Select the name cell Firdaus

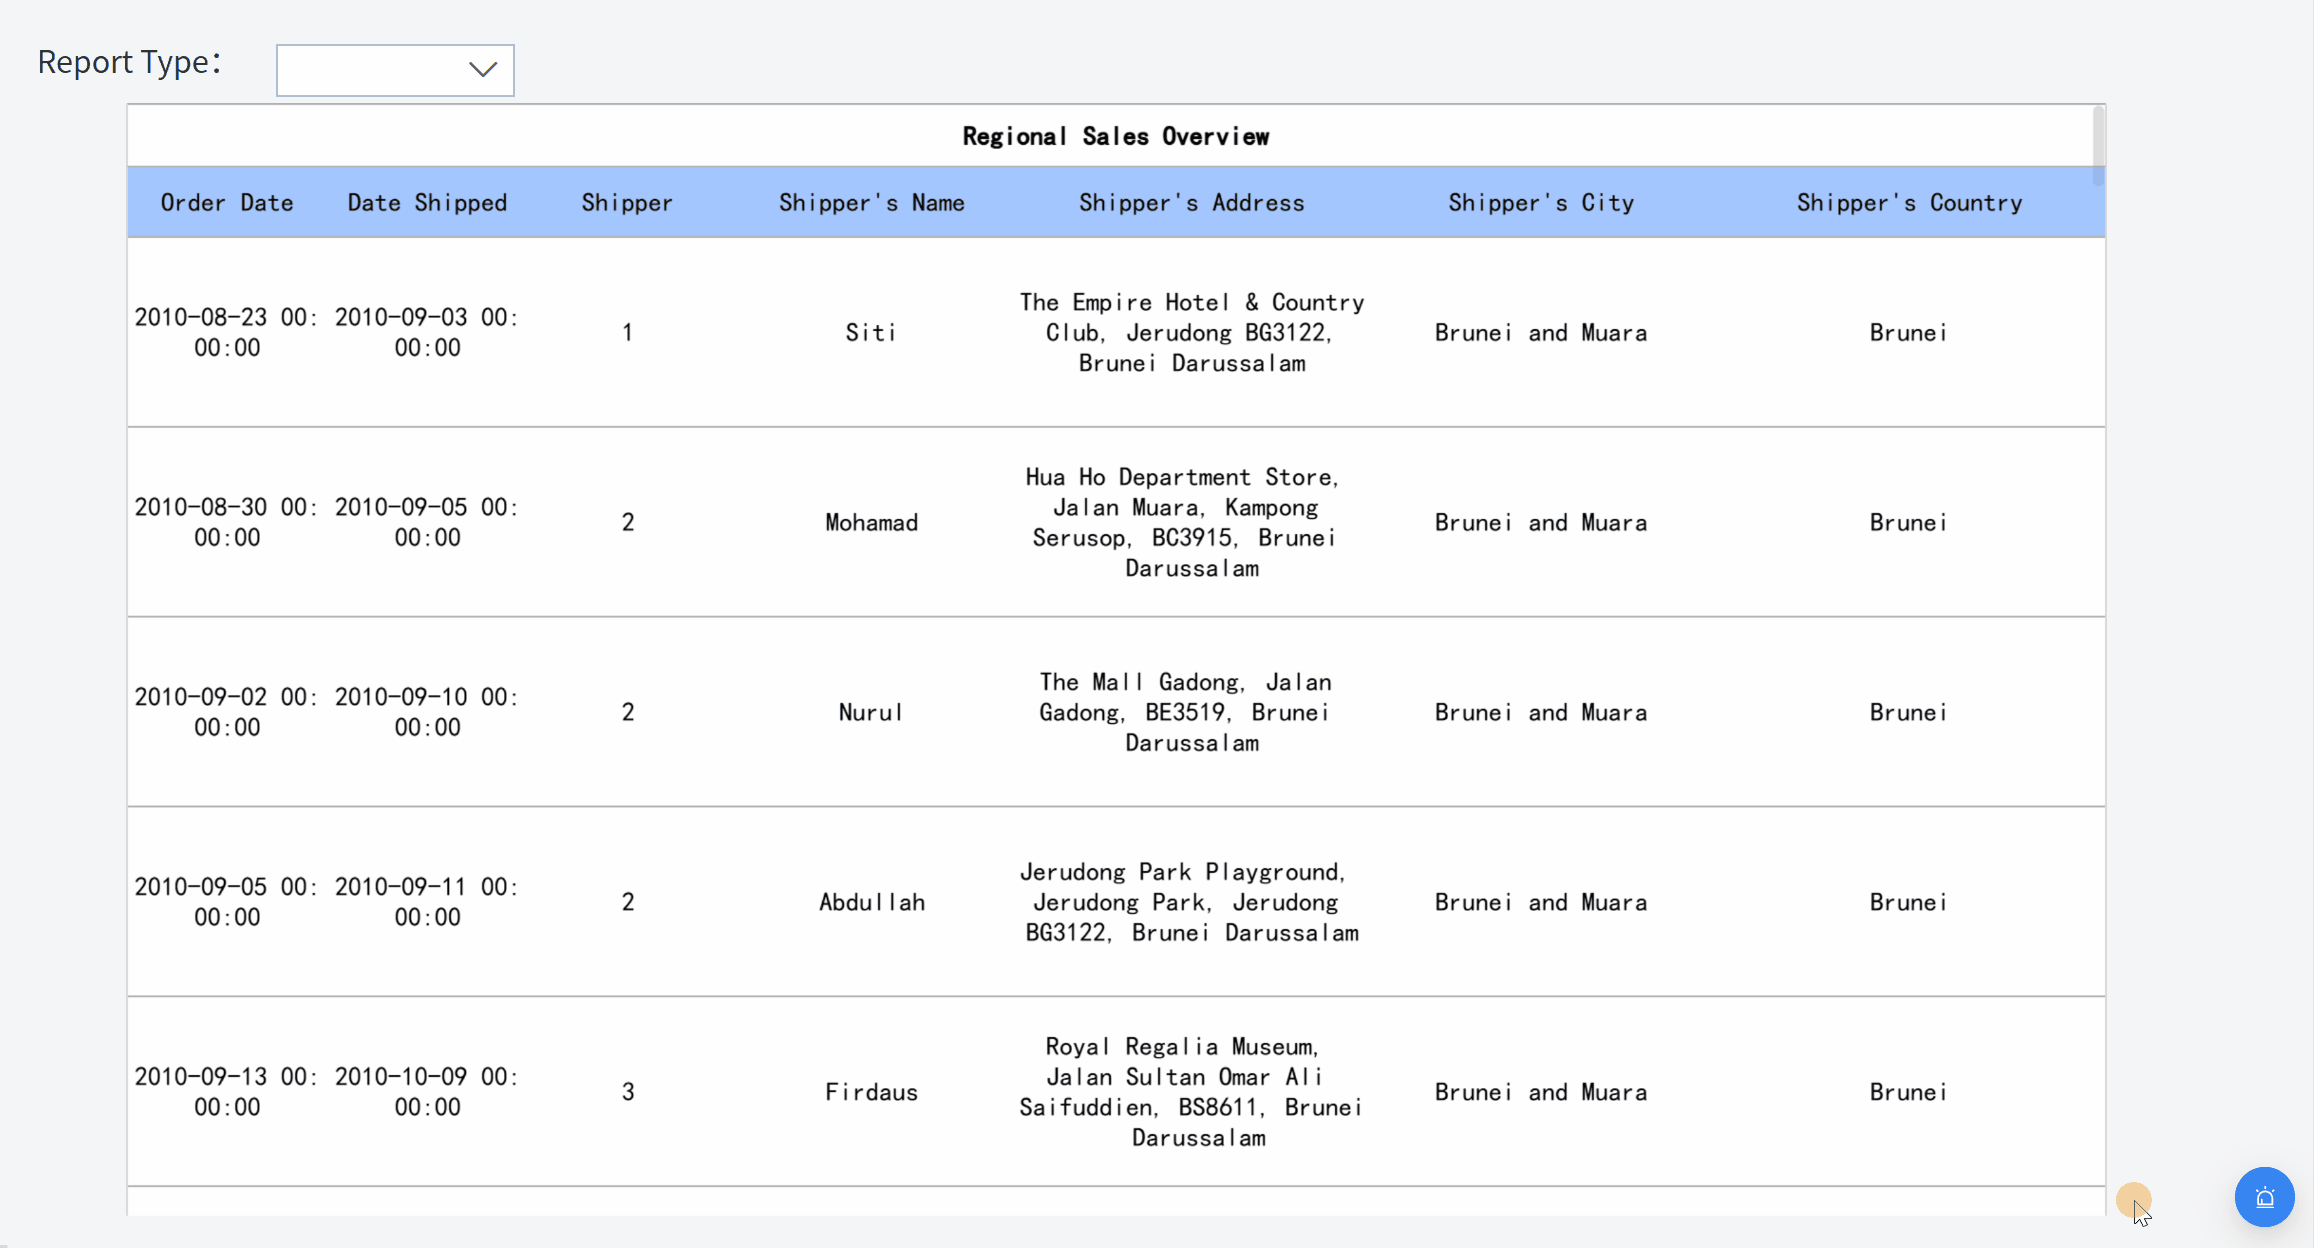tap(871, 1092)
